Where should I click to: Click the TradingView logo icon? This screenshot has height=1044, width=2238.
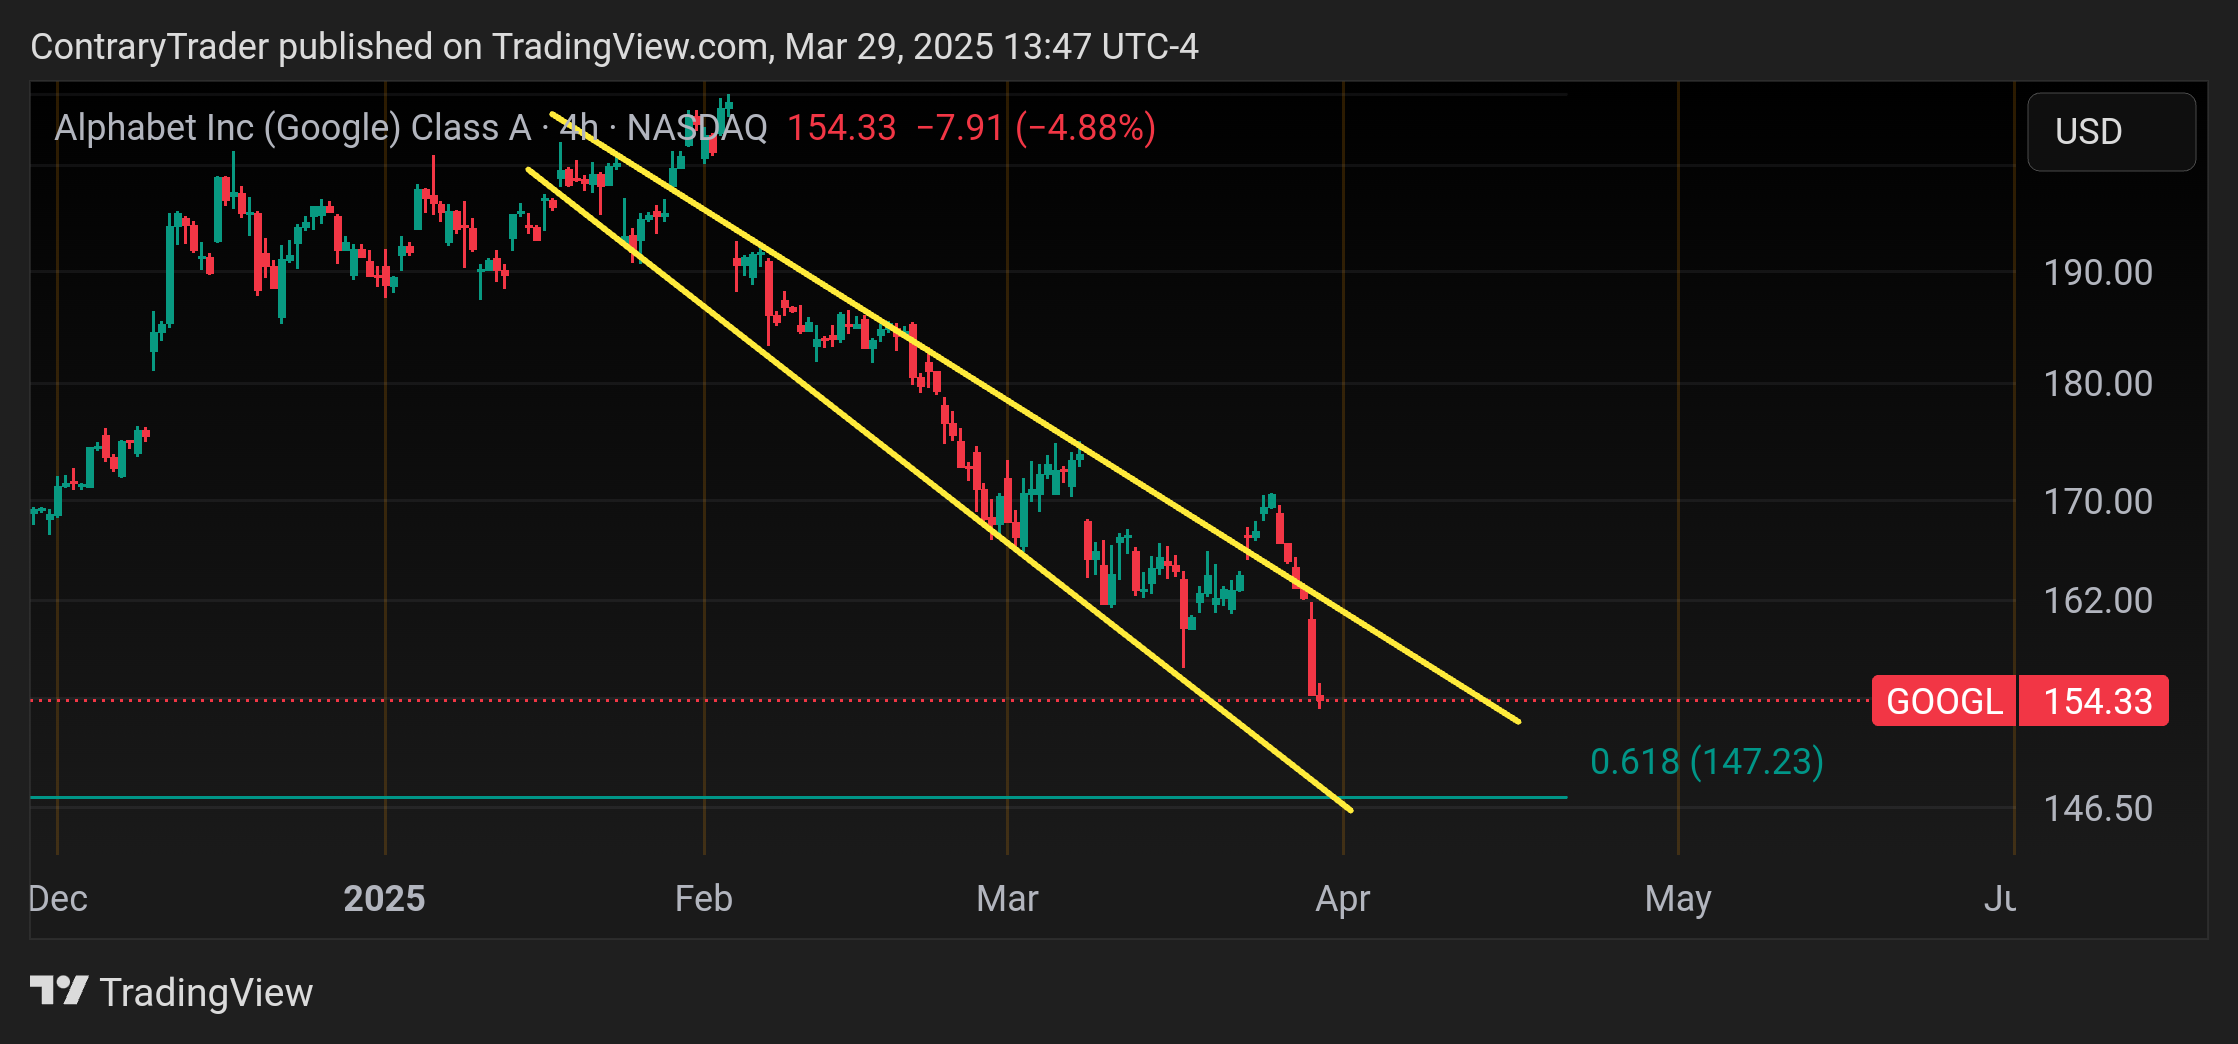[59, 991]
